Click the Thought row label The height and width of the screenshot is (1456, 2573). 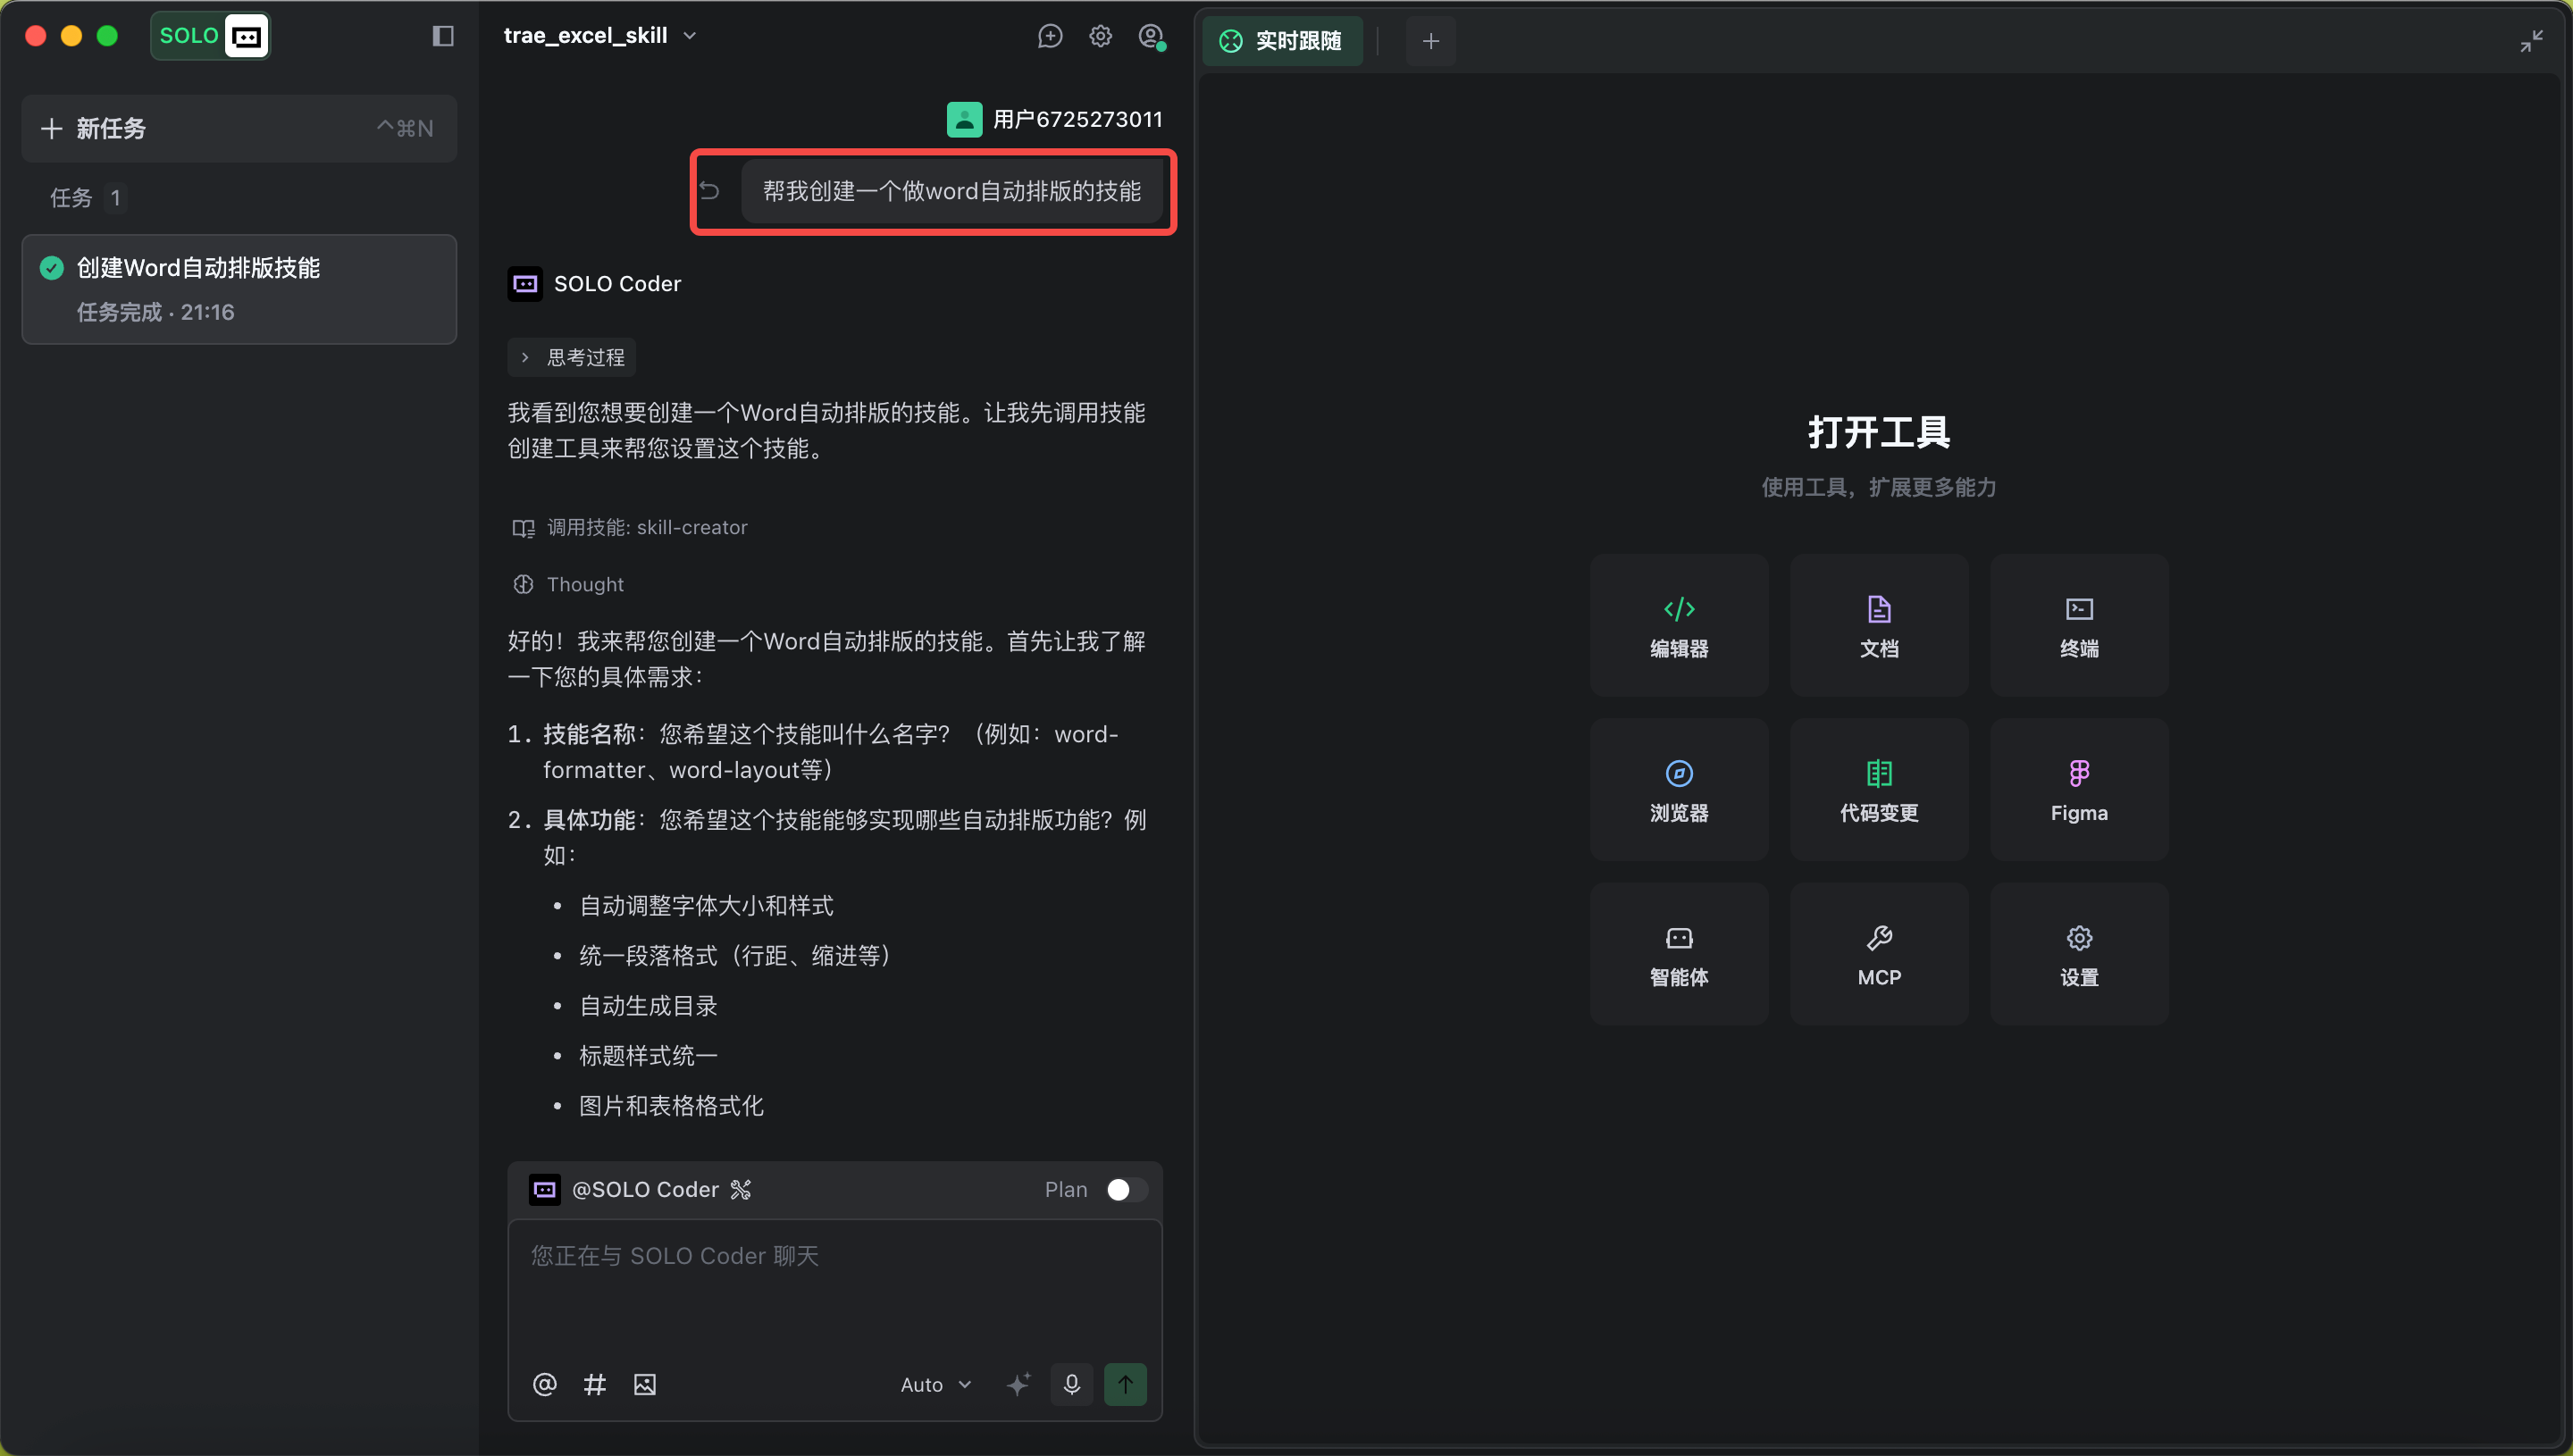tap(585, 584)
